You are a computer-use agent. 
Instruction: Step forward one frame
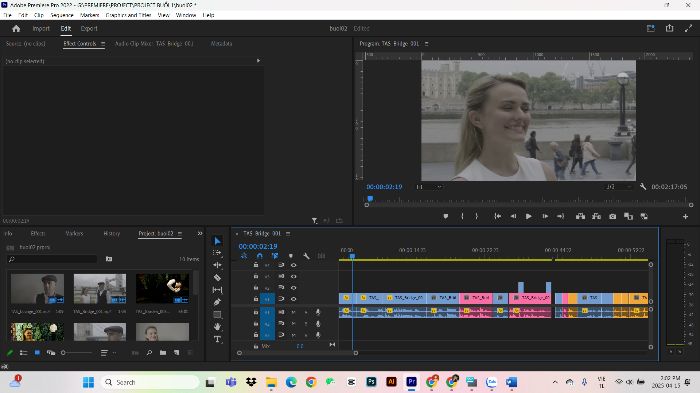545,216
